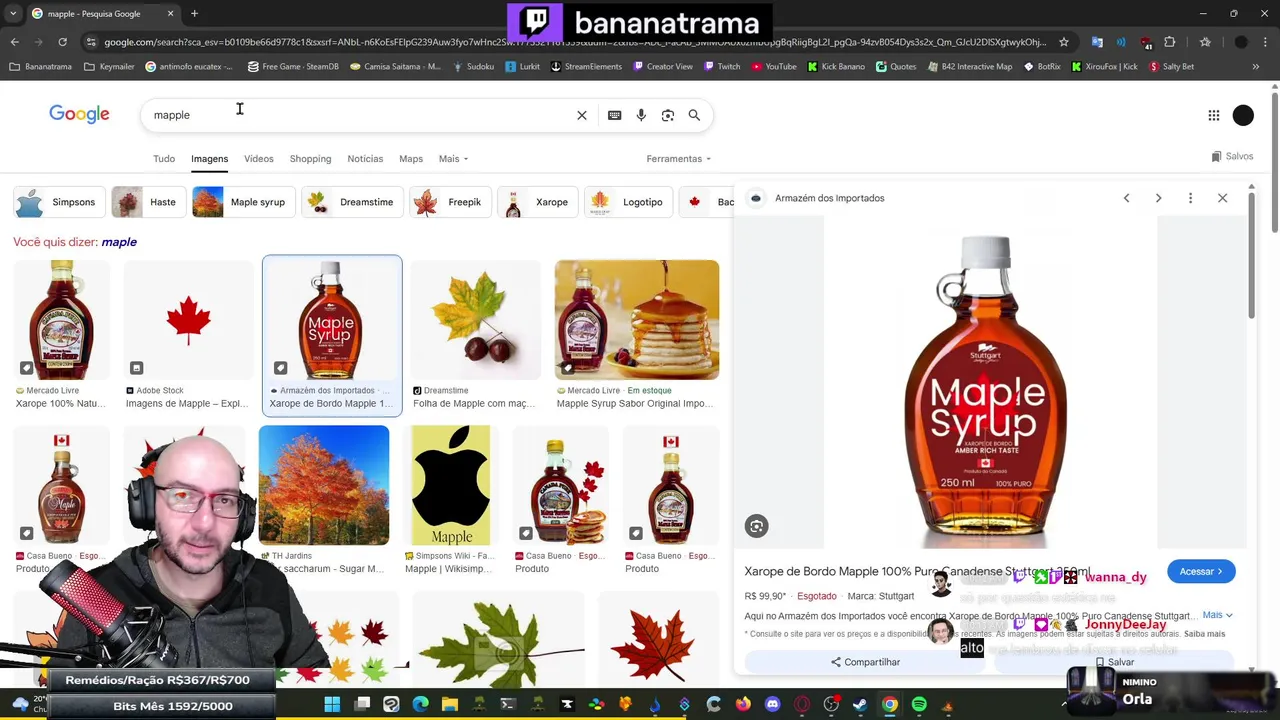Open the on-screen keyboard input tool
Viewport: 1280px width, 720px height.
tap(615, 115)
